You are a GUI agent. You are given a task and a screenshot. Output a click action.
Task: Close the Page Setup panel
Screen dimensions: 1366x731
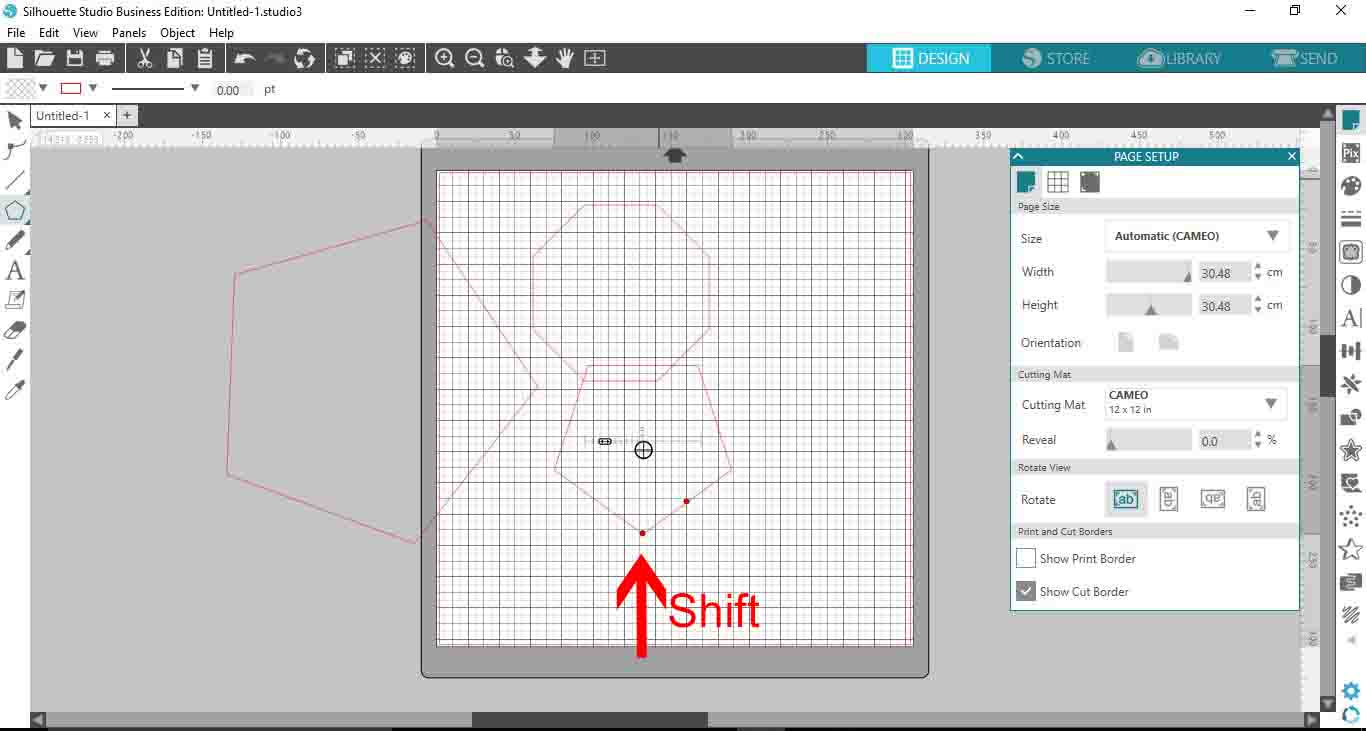[x=1291, y=156]
